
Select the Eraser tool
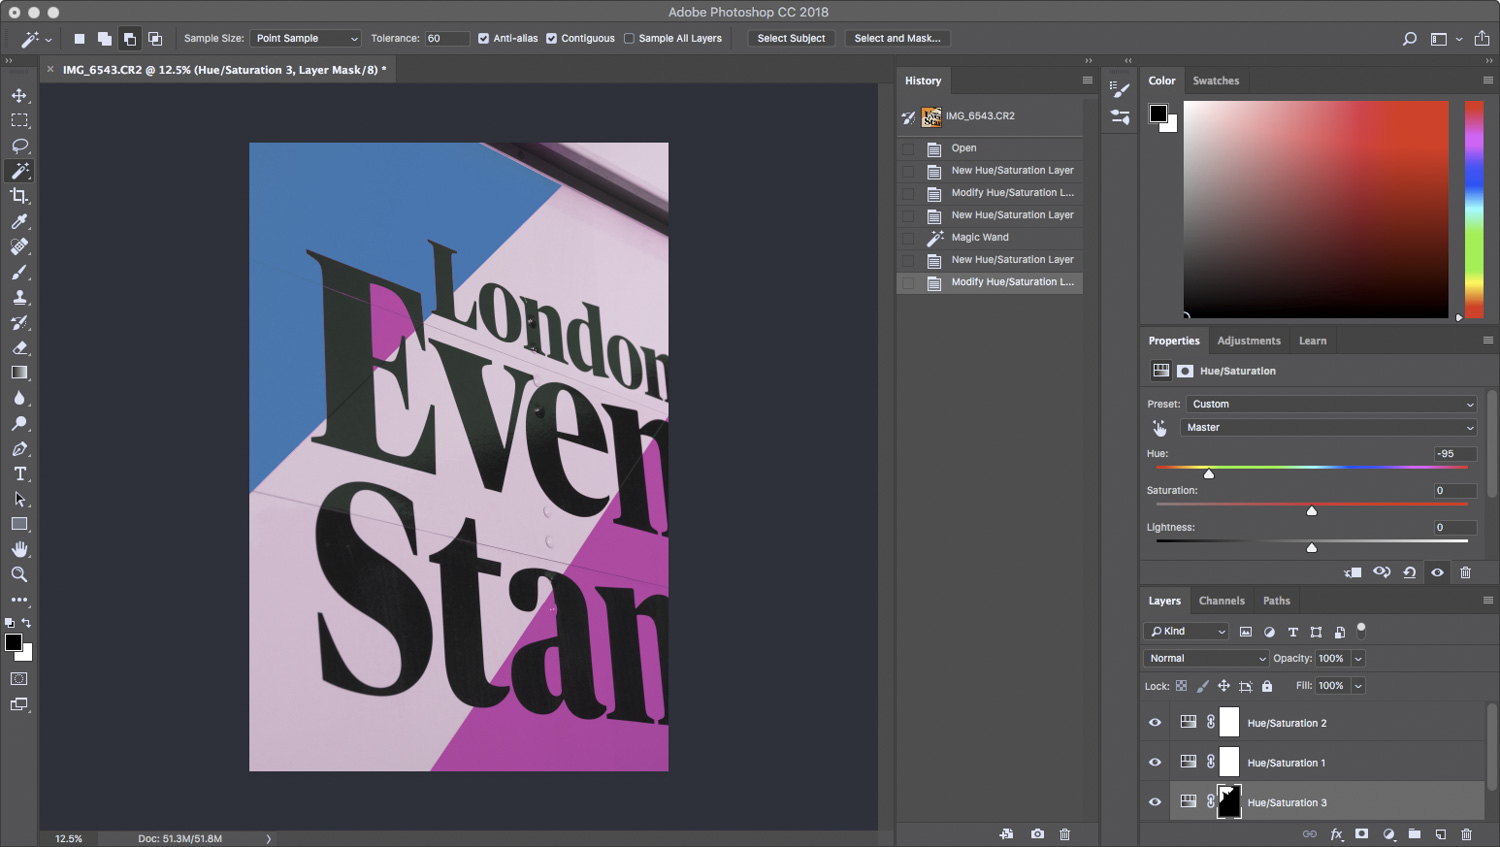(19, 348)
